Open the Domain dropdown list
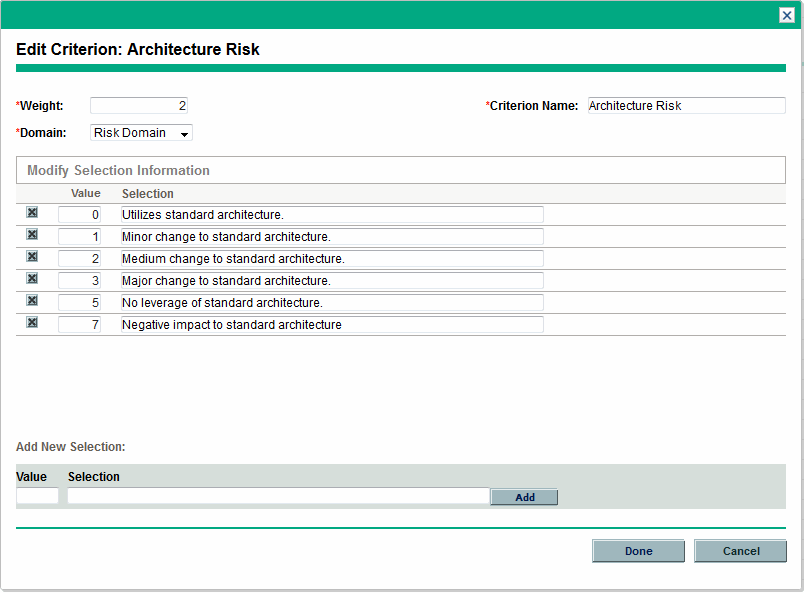 [141, 133]
